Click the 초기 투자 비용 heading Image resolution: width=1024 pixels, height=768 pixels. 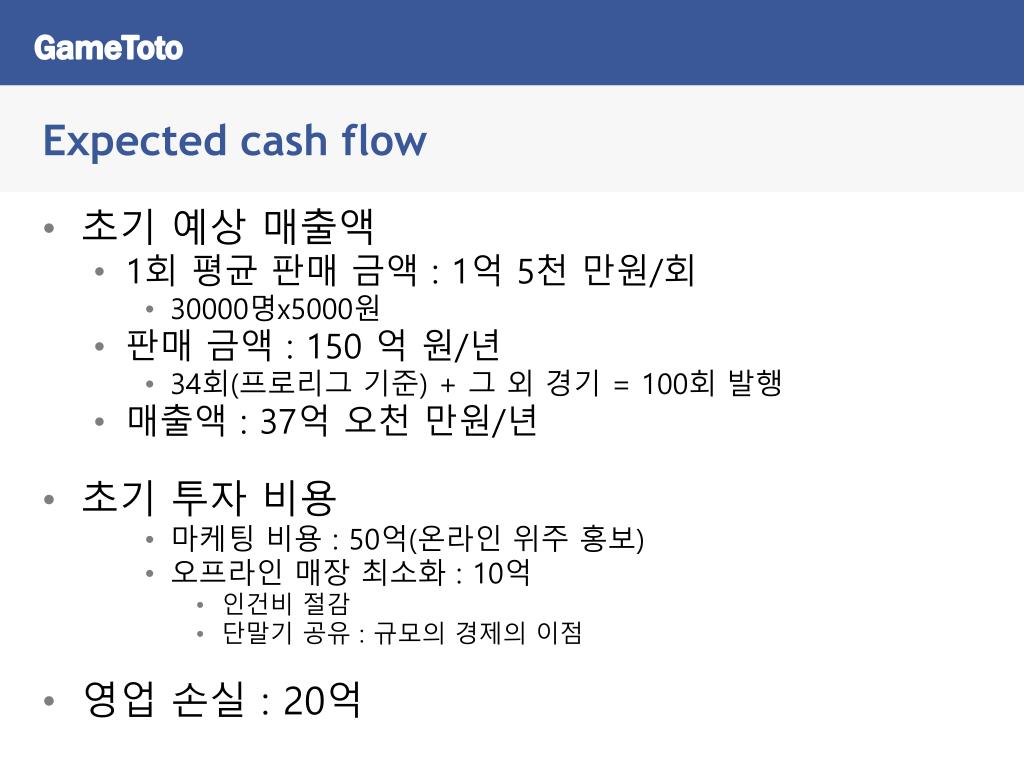coord(209,498)
